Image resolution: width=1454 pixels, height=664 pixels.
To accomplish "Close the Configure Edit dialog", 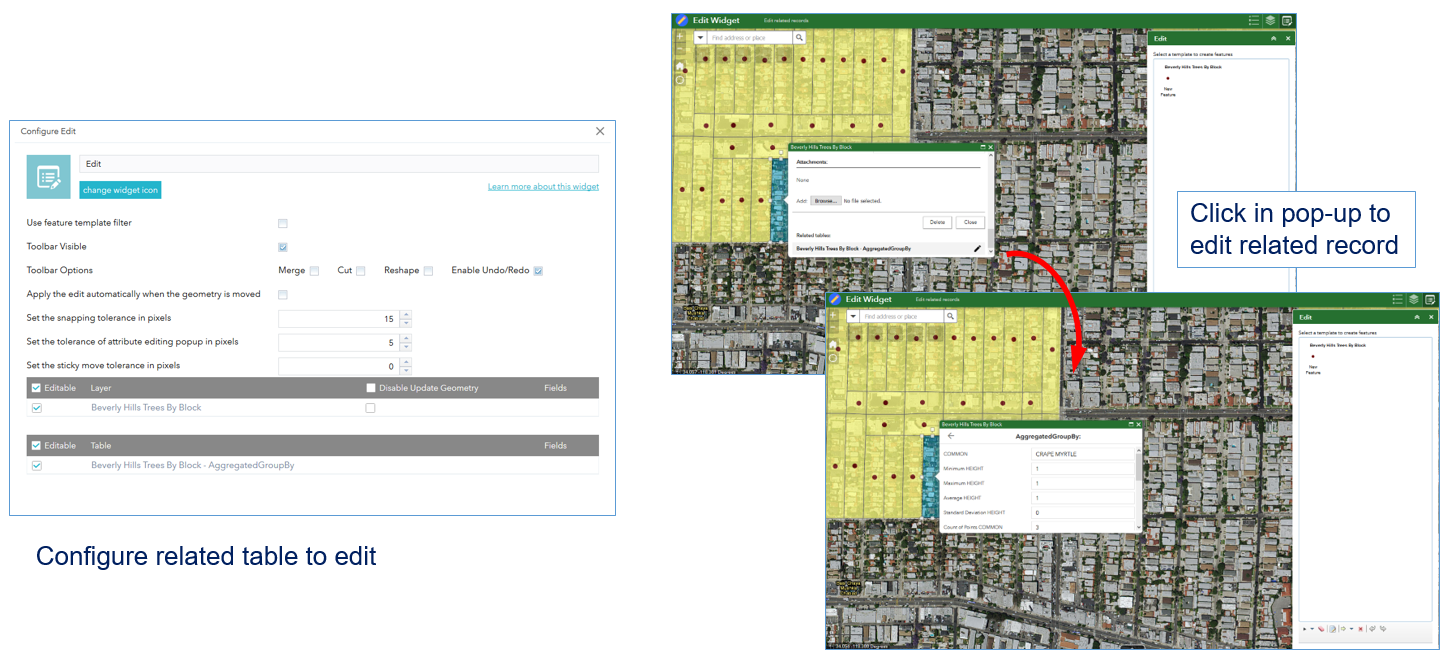I will (x=600, y=131).
